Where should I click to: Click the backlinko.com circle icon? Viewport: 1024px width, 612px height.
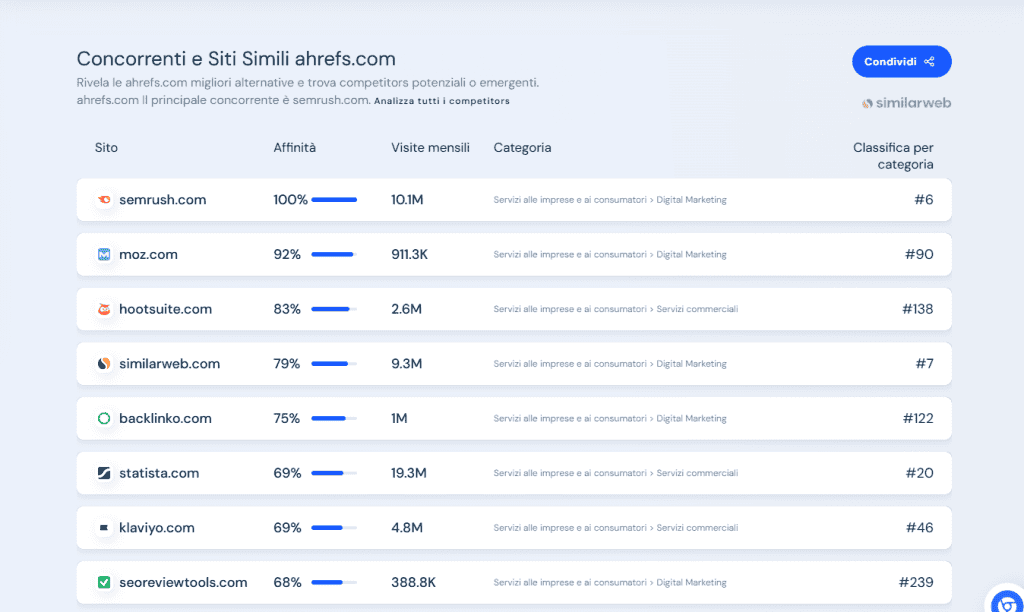click(x=104, y=419)
